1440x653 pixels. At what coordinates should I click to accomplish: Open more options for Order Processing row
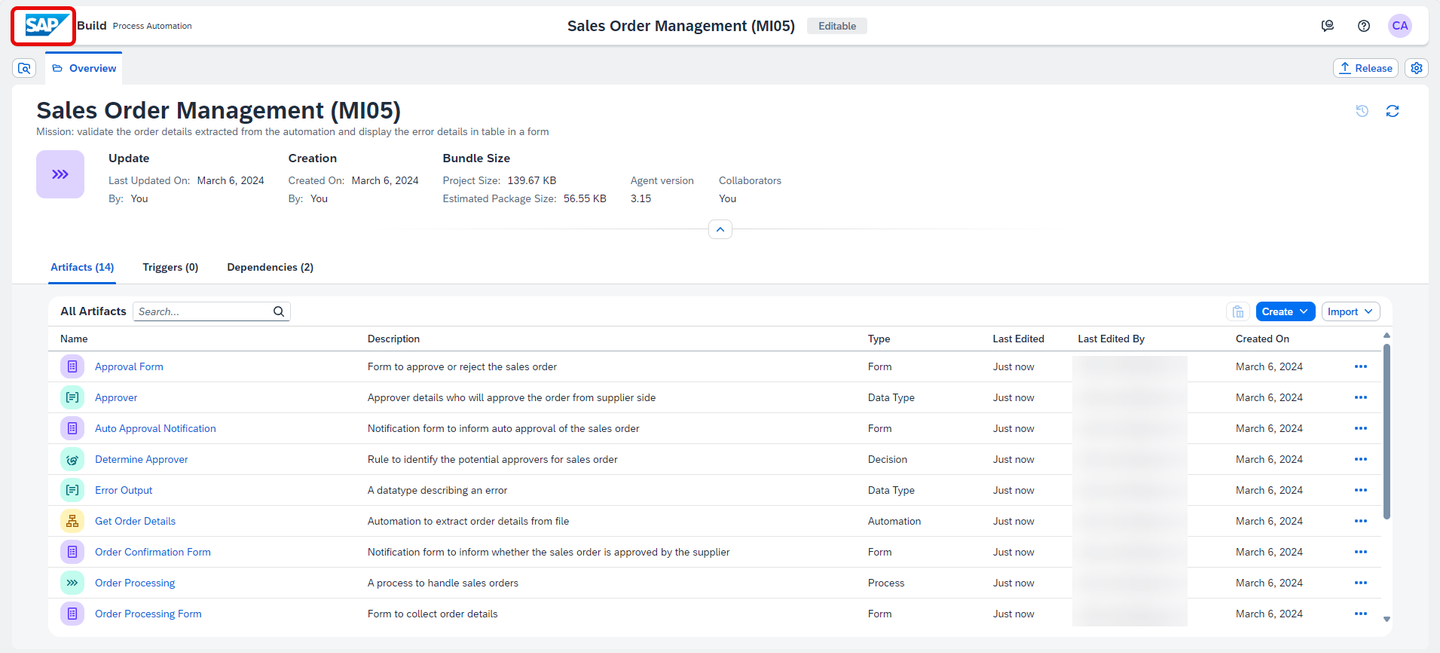[x=1360, y=583]
